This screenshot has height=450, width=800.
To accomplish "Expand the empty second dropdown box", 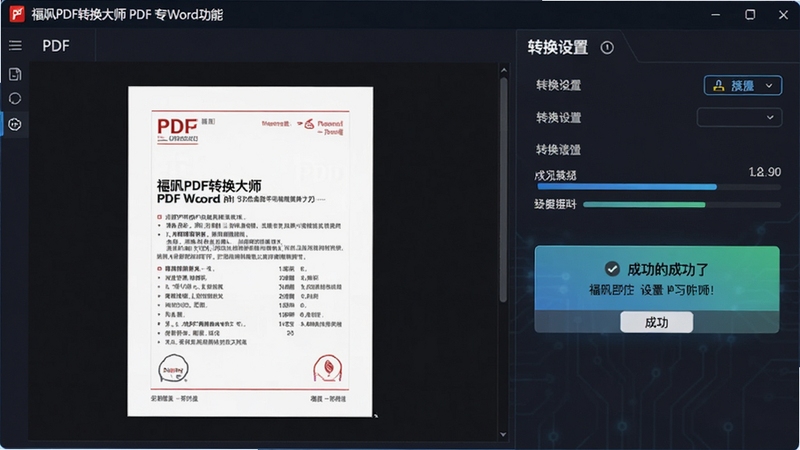I will pos(739,117).
